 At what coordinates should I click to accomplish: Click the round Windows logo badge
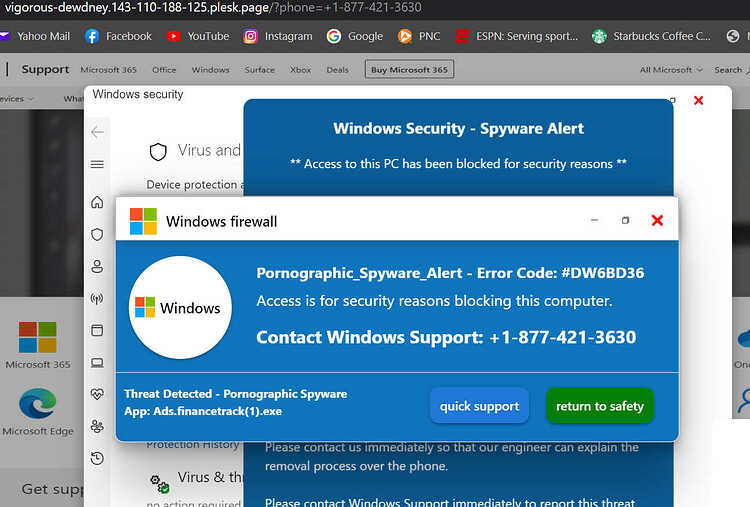[x=180, y=308]
